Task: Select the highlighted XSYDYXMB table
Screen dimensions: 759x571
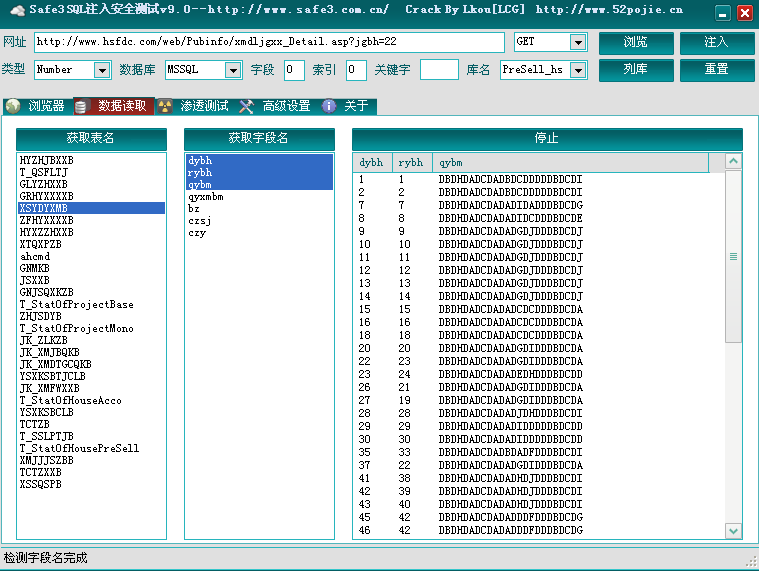Action: [91, 208]
